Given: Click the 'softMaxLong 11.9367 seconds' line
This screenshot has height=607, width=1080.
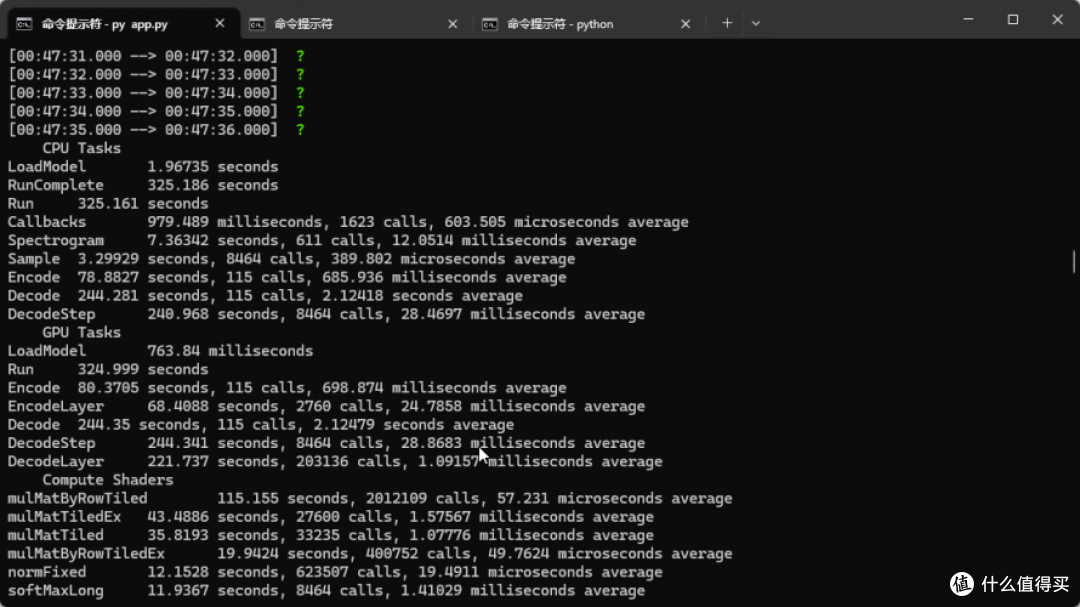Looking at the screenshot, I should tap(326, 590).
